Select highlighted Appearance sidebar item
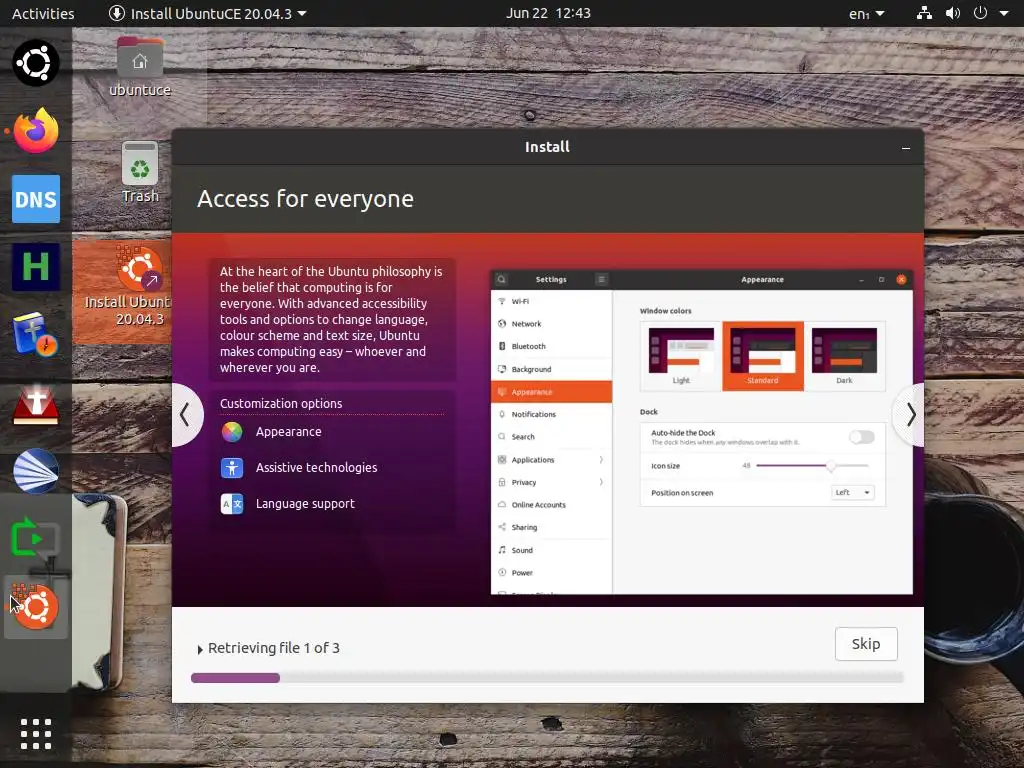 tap(551, 392)
